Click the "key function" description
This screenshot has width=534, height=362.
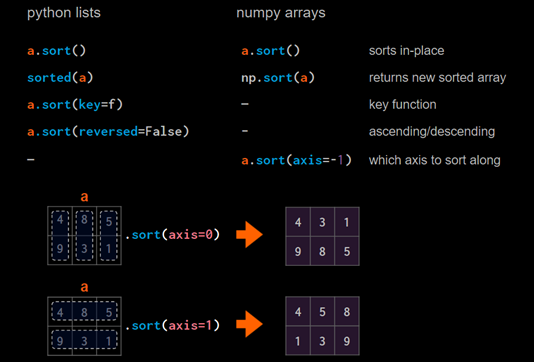point(403,105)
